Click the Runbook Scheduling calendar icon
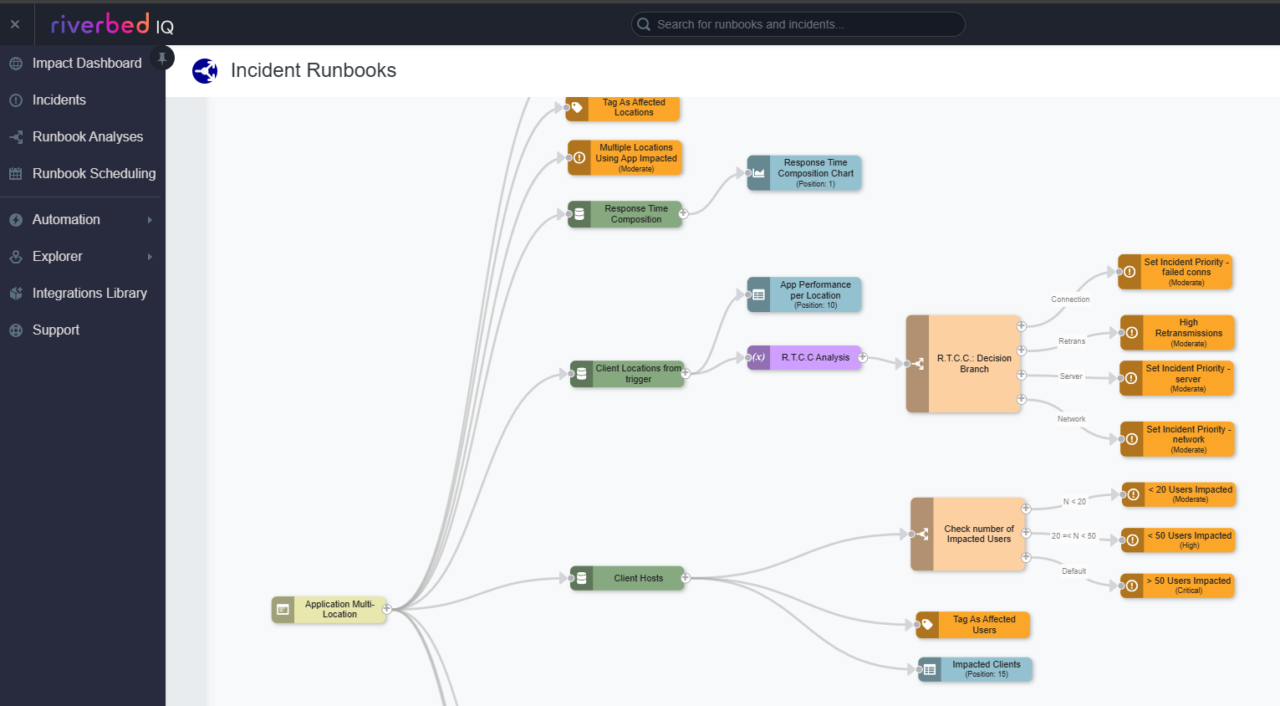Image resolution: width=1280 pixels, height=706 pixels. [x=15, y=173]
